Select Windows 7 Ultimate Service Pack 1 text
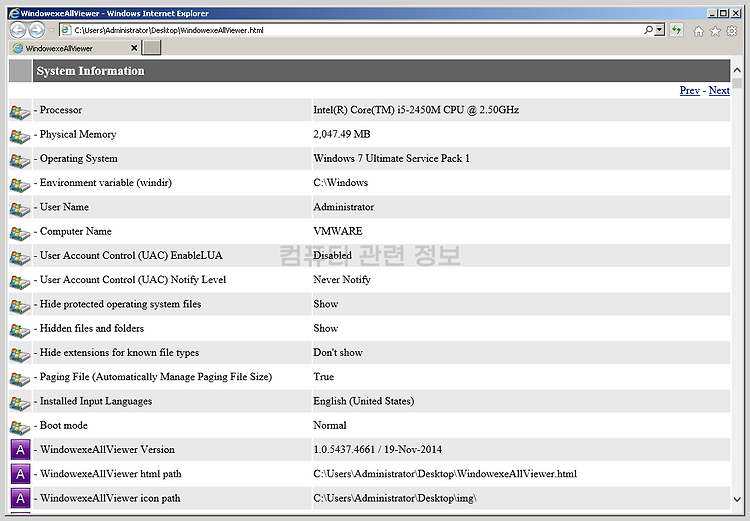The width and height of the screenshot is (750, 521). point(391,158)
